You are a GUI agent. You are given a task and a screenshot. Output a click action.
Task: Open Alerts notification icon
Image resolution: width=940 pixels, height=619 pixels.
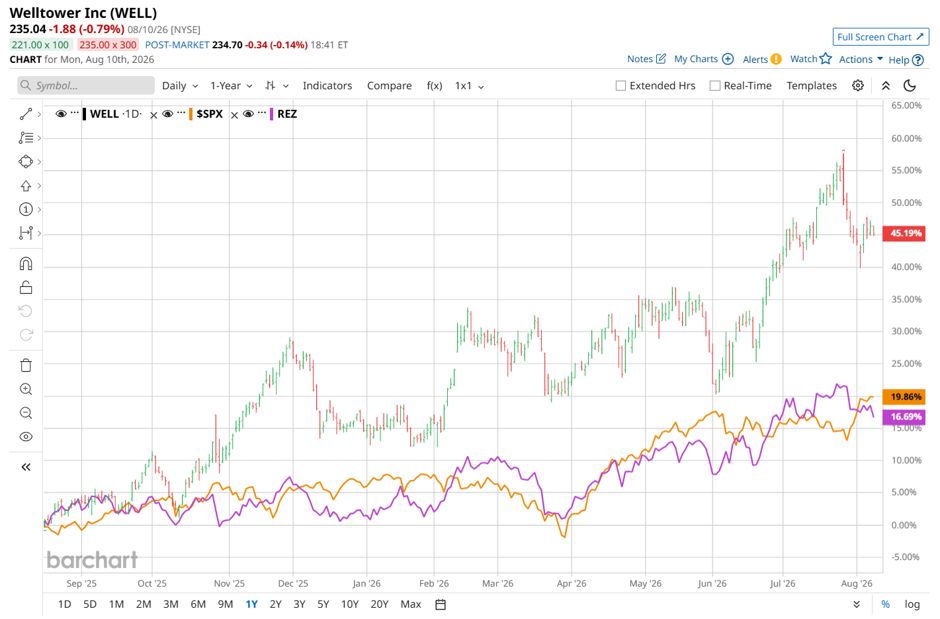[776, 59]
